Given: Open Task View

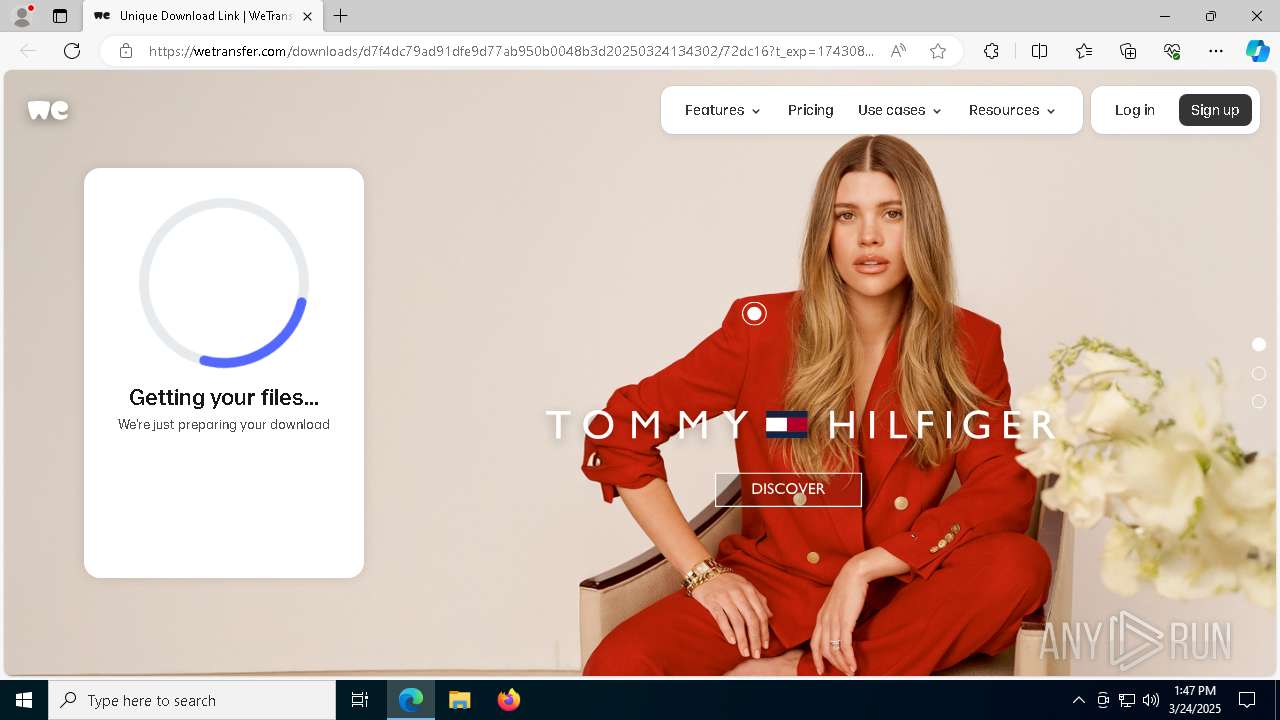Looking at the screenshot, I should coord(360,700).
